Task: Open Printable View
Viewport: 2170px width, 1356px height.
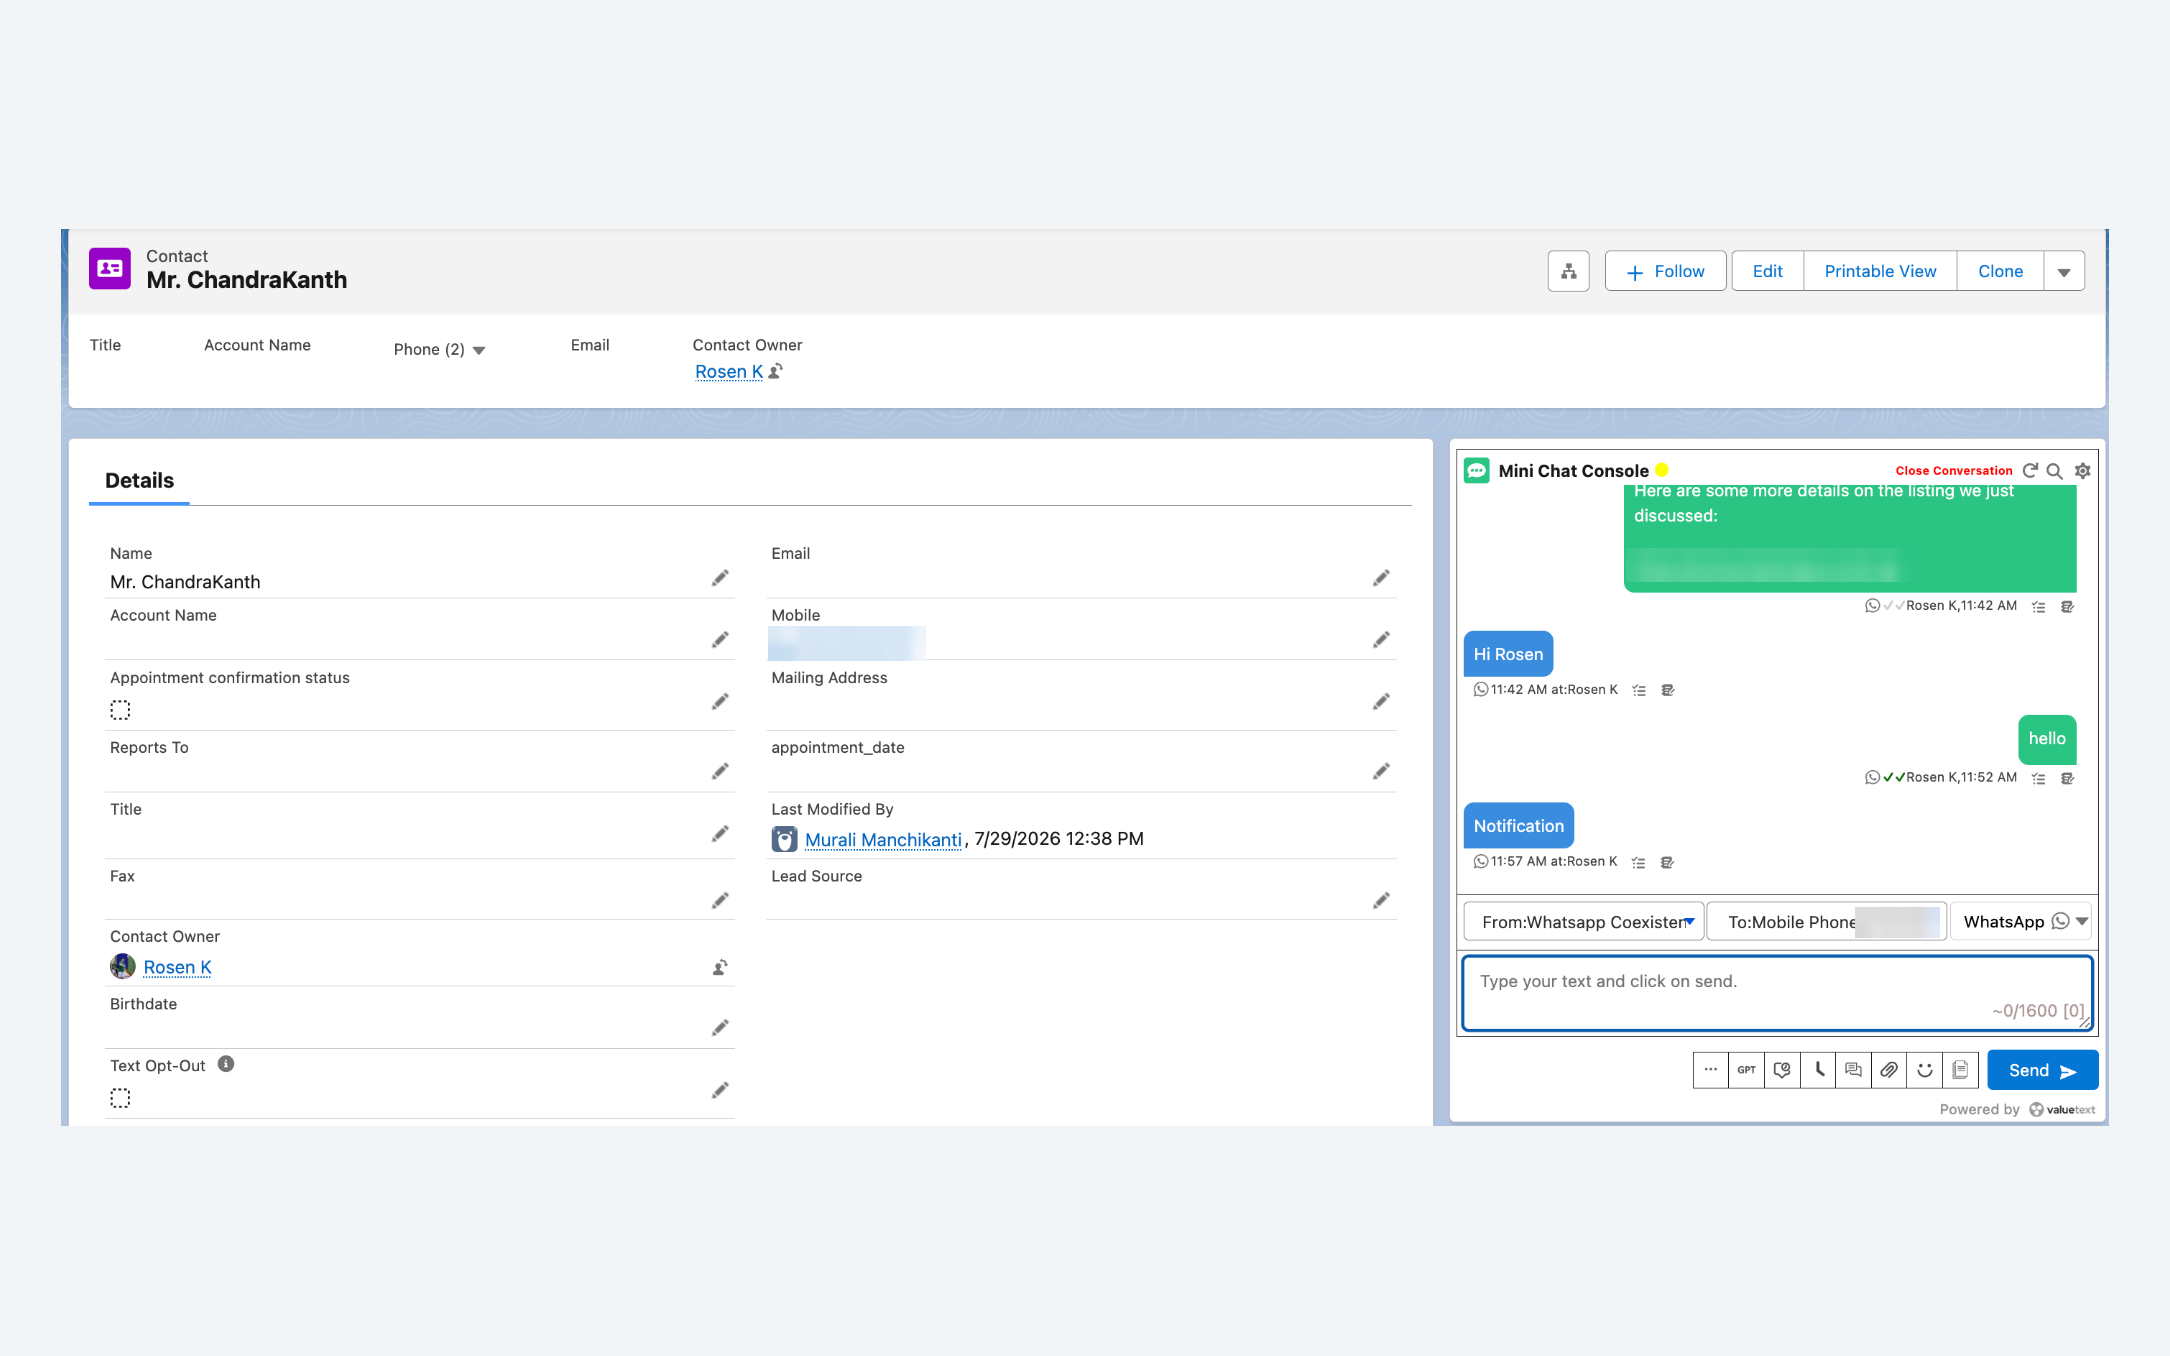Action: [x=1880, y=271]
